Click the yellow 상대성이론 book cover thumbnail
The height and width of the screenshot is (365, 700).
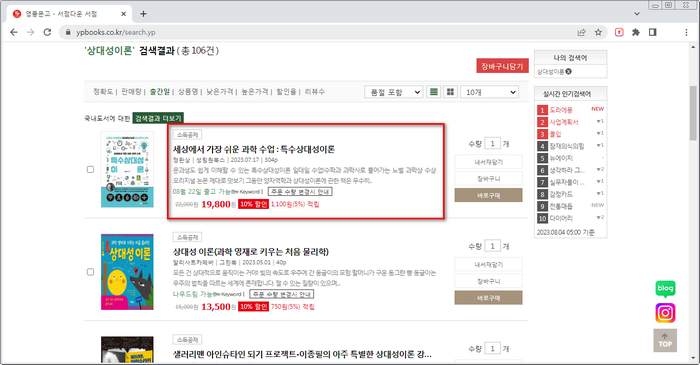[127, 272]
